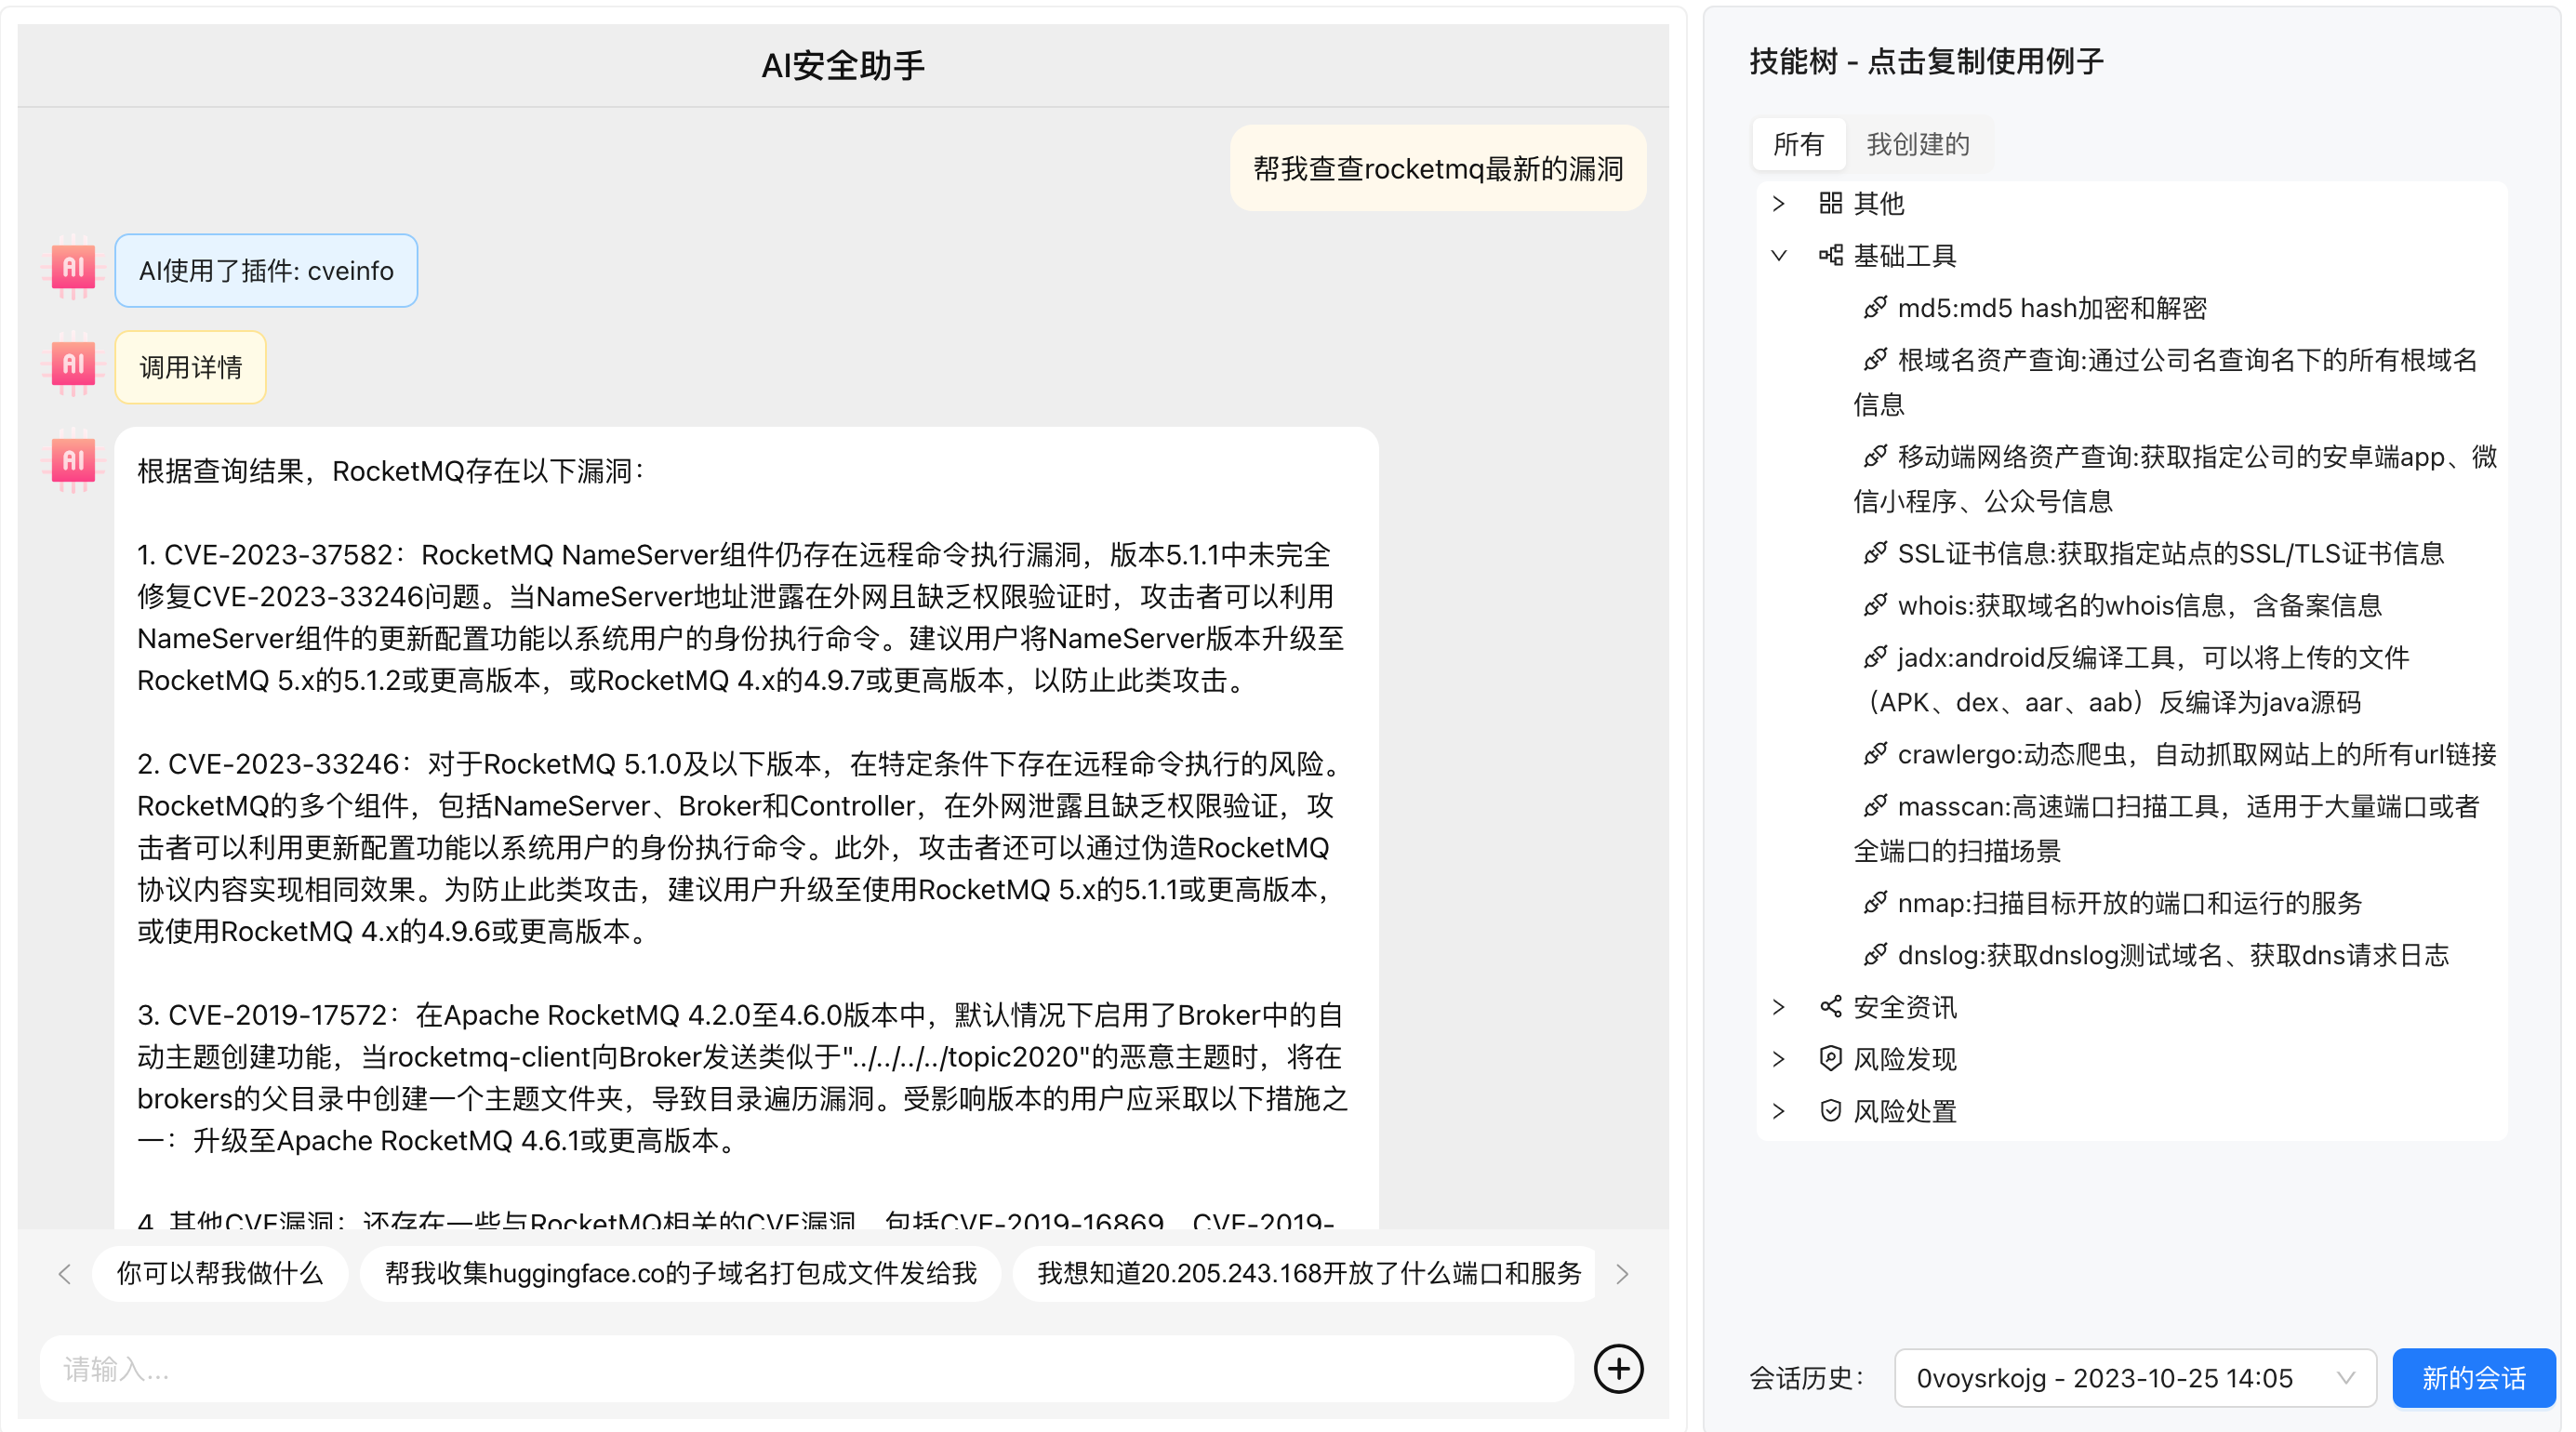The image size is (2576, 1432).
Task: Click the link icon beside dnslog skill
Action: tap(1875, 955)
